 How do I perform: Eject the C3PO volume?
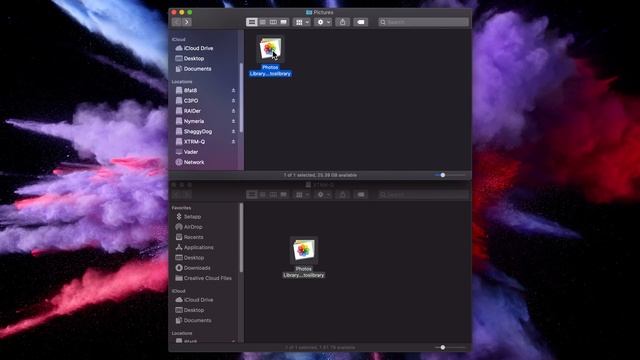coord(233,100)
